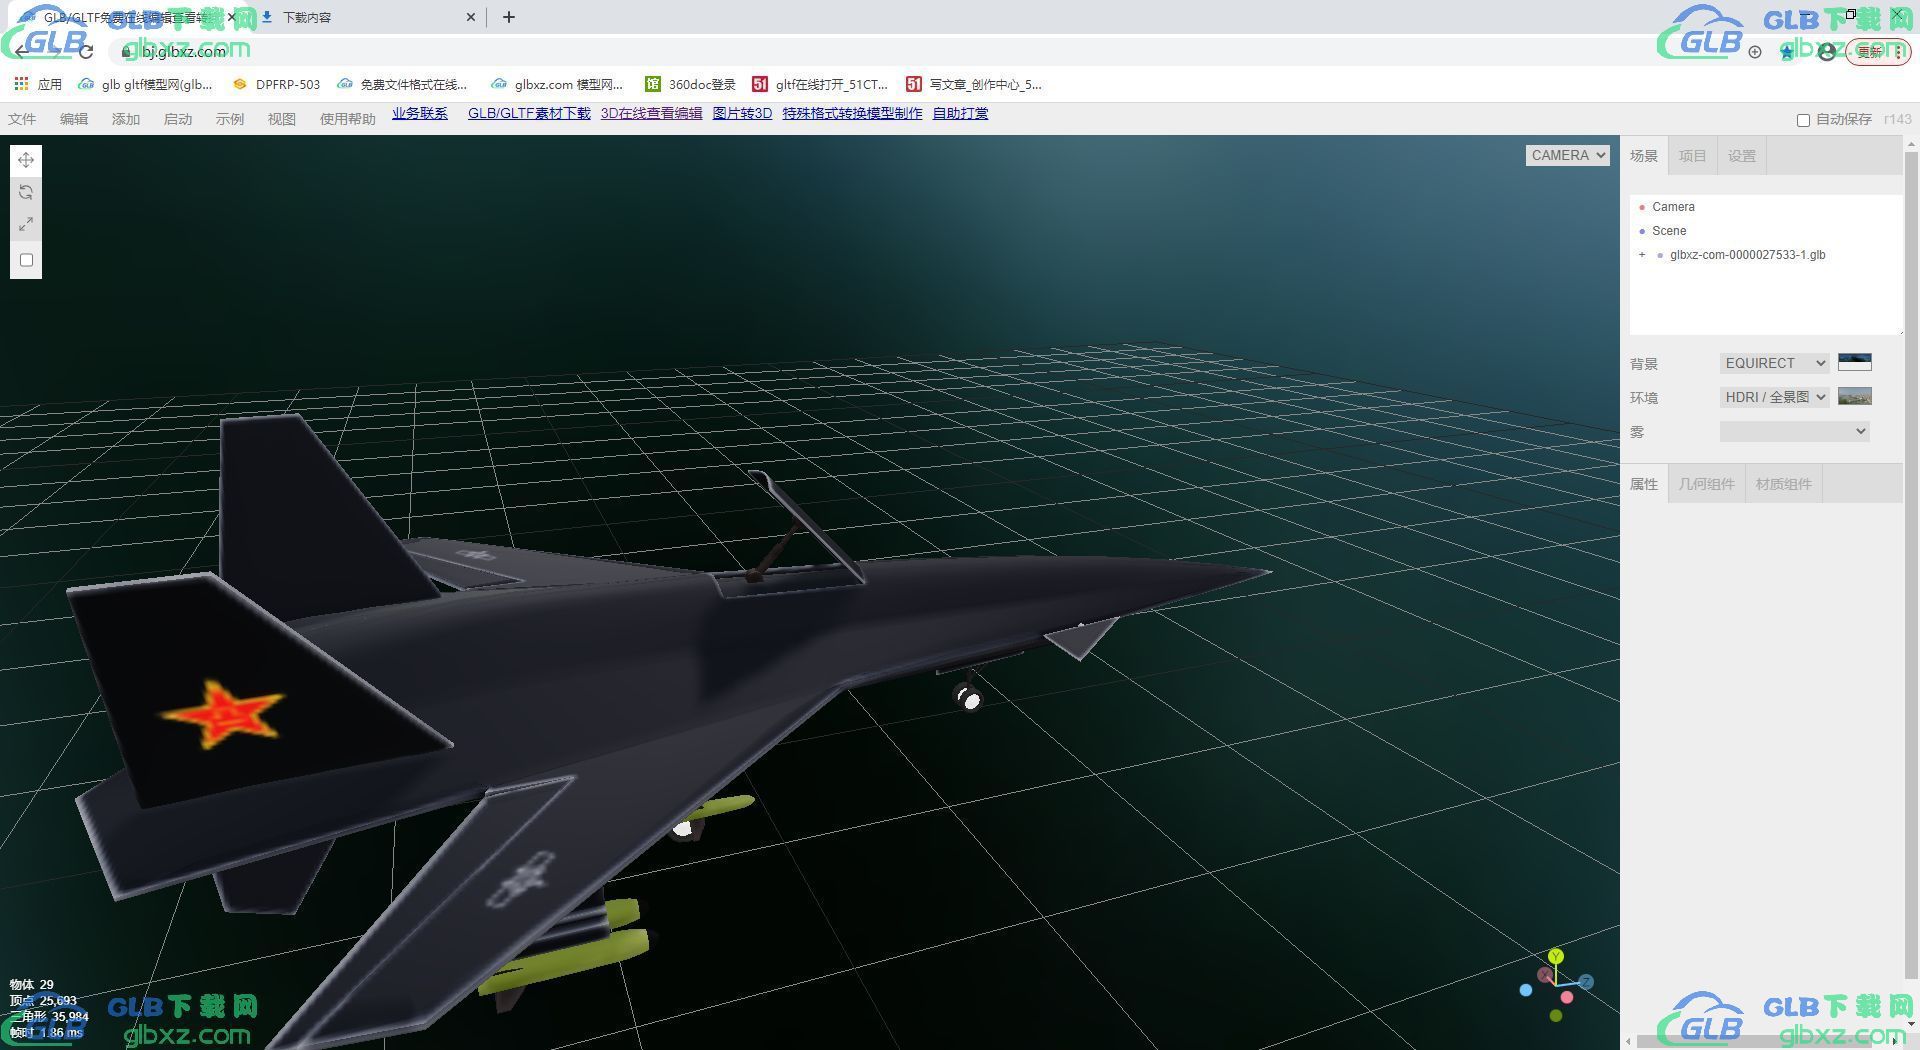Open the glbxz.com 模型网 bookmark

[x=557, y=85]
